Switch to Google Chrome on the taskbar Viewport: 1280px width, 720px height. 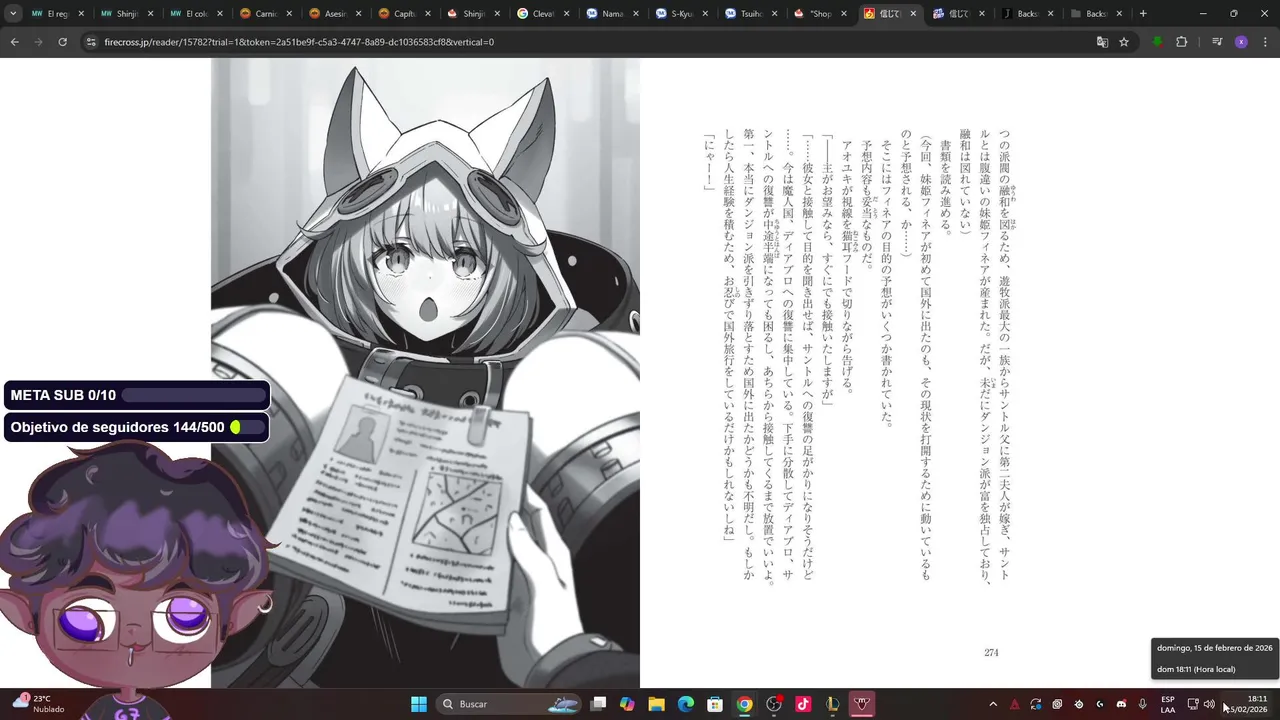(744, 704)
